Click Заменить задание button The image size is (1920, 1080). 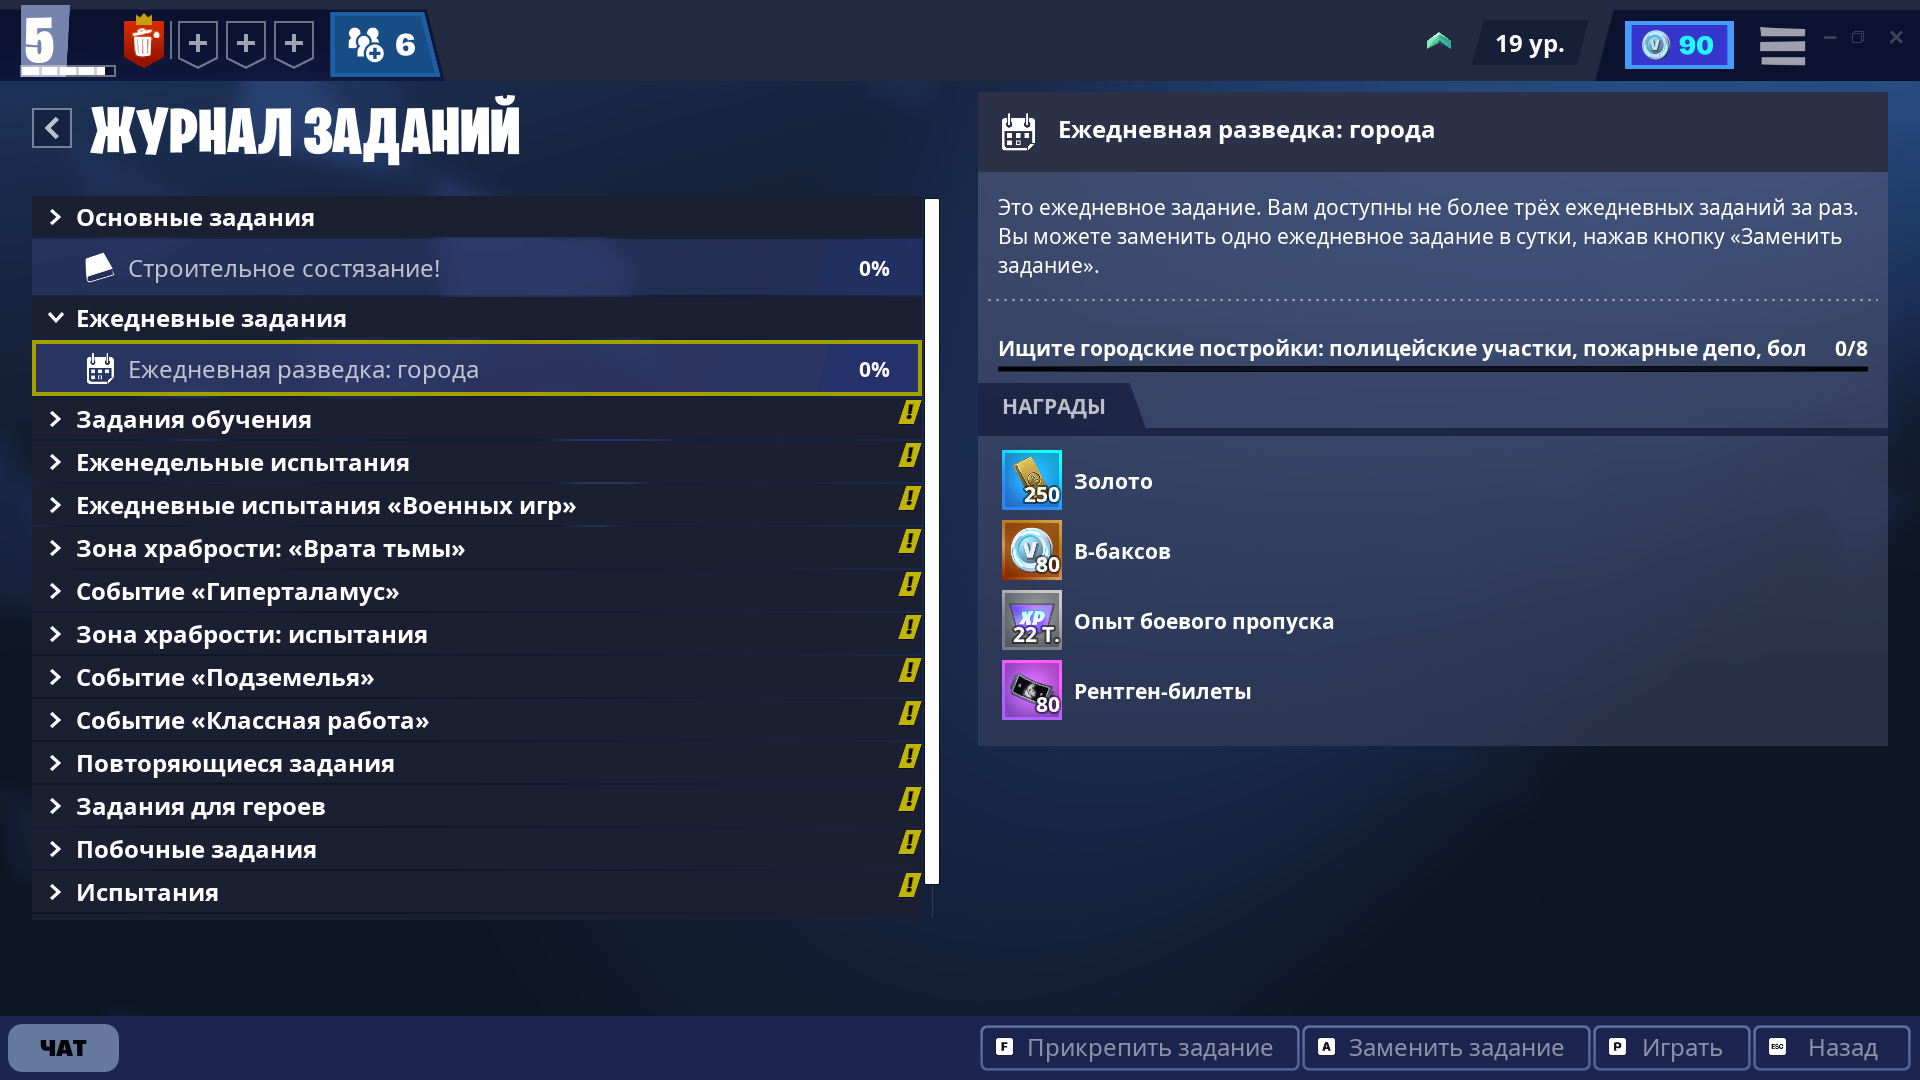[x=1445, y=1047]
